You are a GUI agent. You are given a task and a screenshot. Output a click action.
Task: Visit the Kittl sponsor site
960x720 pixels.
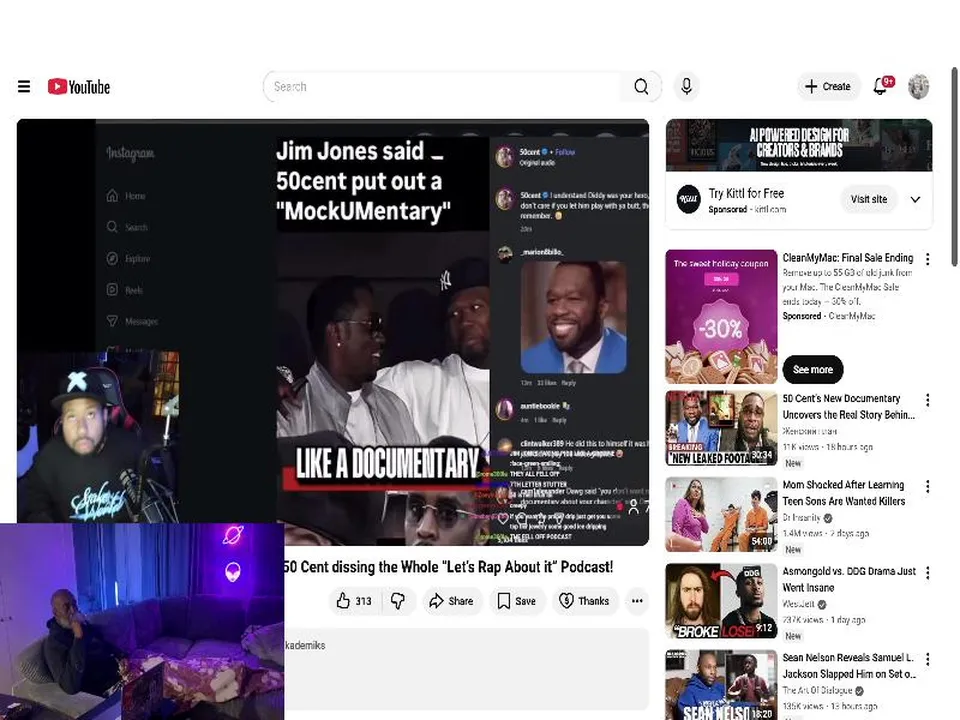[868, 199]
